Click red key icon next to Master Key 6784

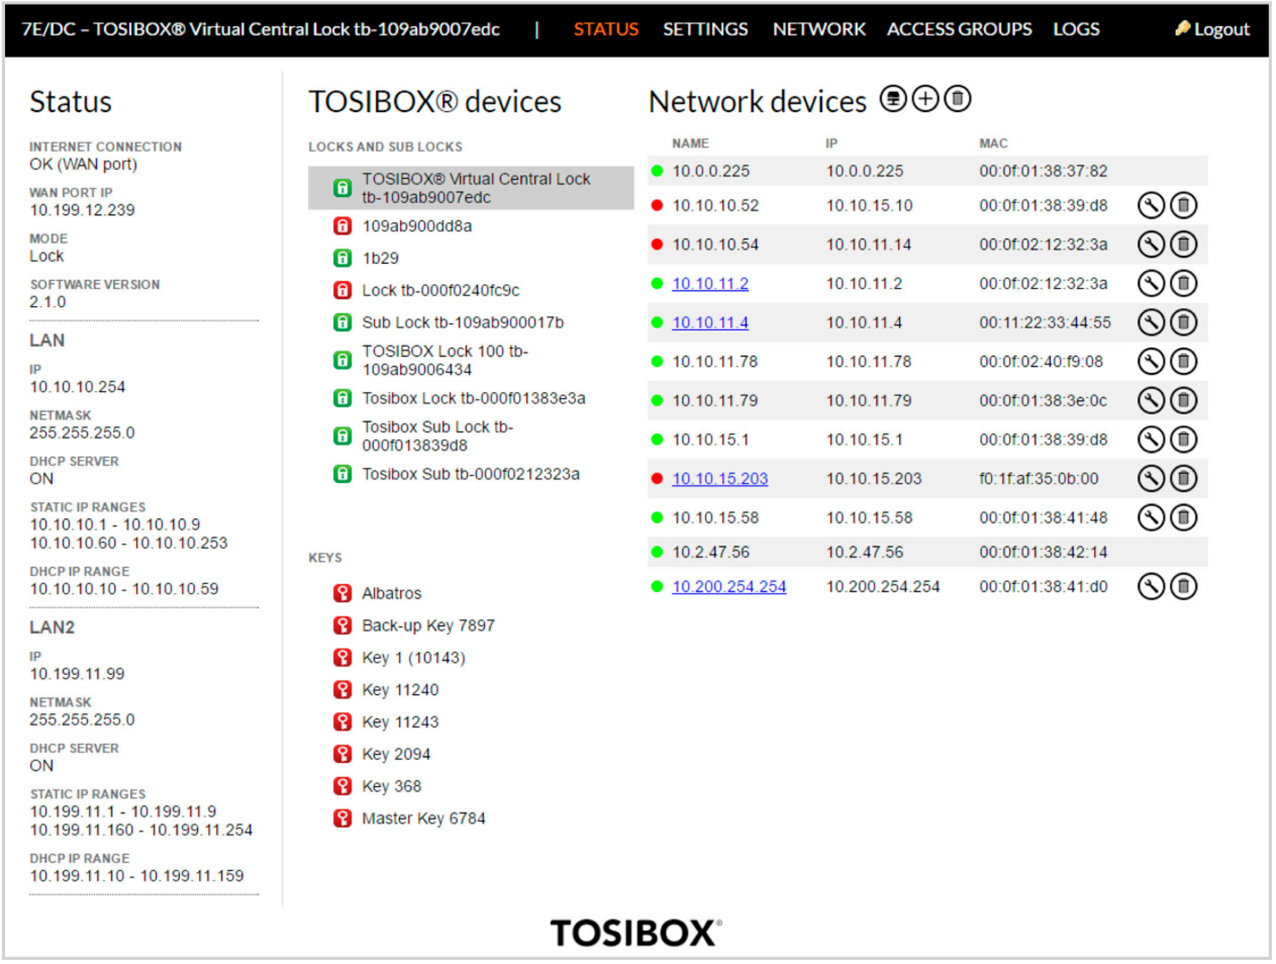click(342, 818)
